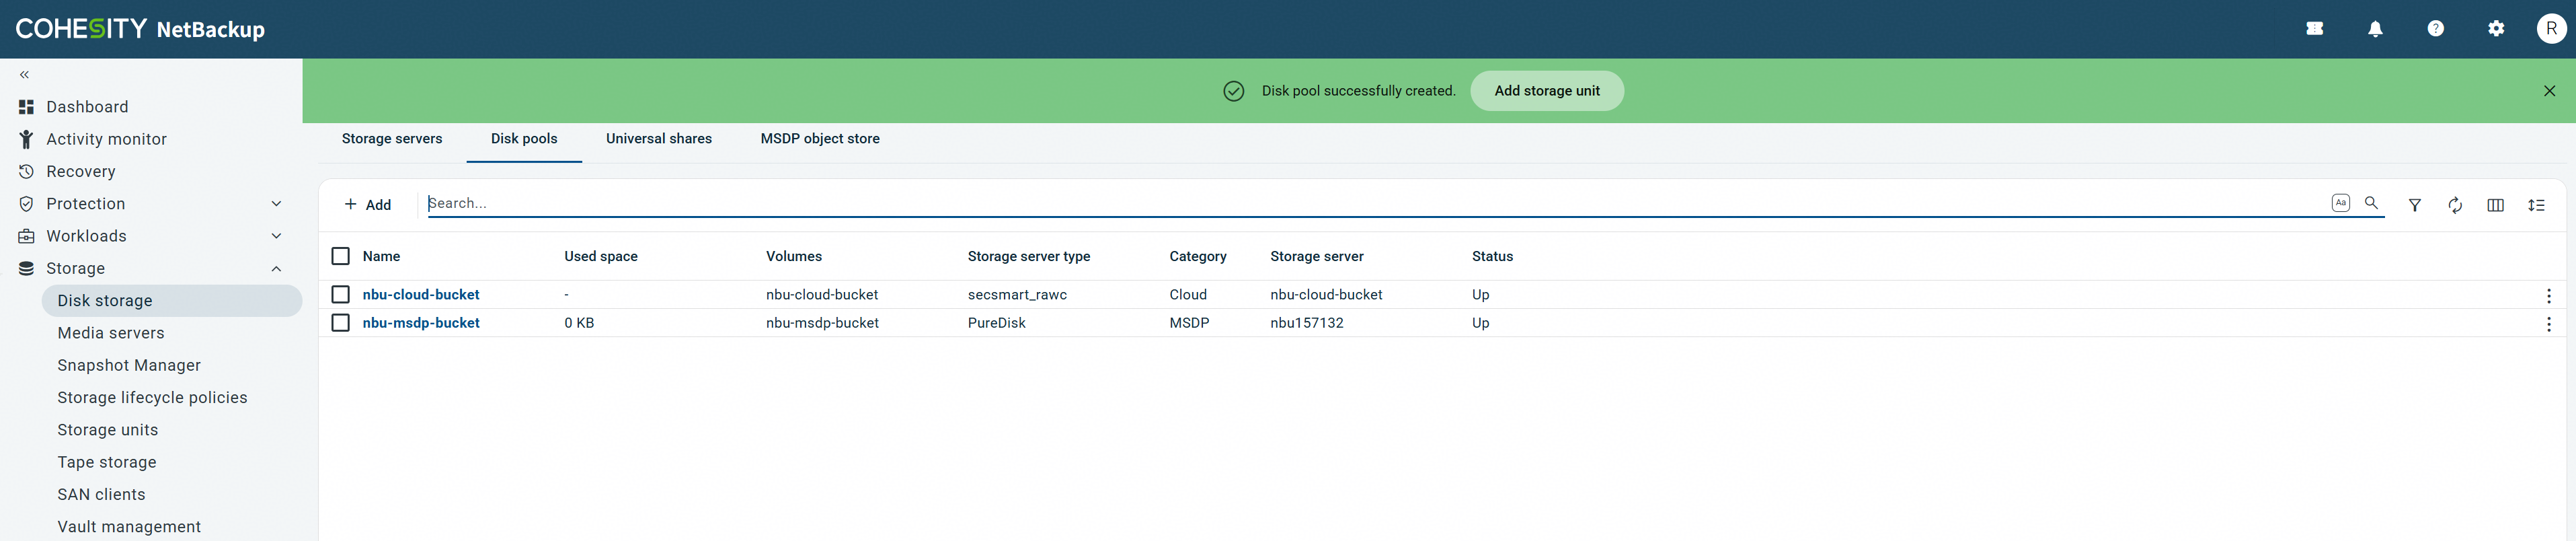The height and width of the screenshot is (541, 2576).
Task: Click the search magnifier icon
Action: (x=2371, y=203)
